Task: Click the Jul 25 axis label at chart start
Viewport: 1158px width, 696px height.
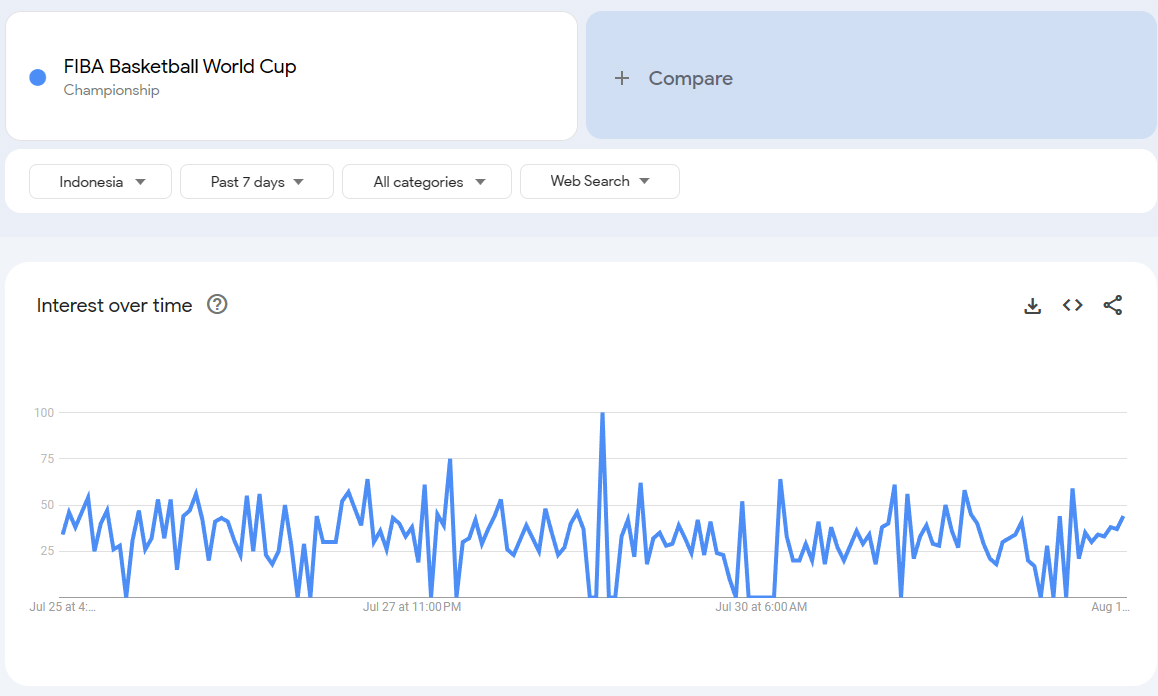Action: (x=63, y=607)
